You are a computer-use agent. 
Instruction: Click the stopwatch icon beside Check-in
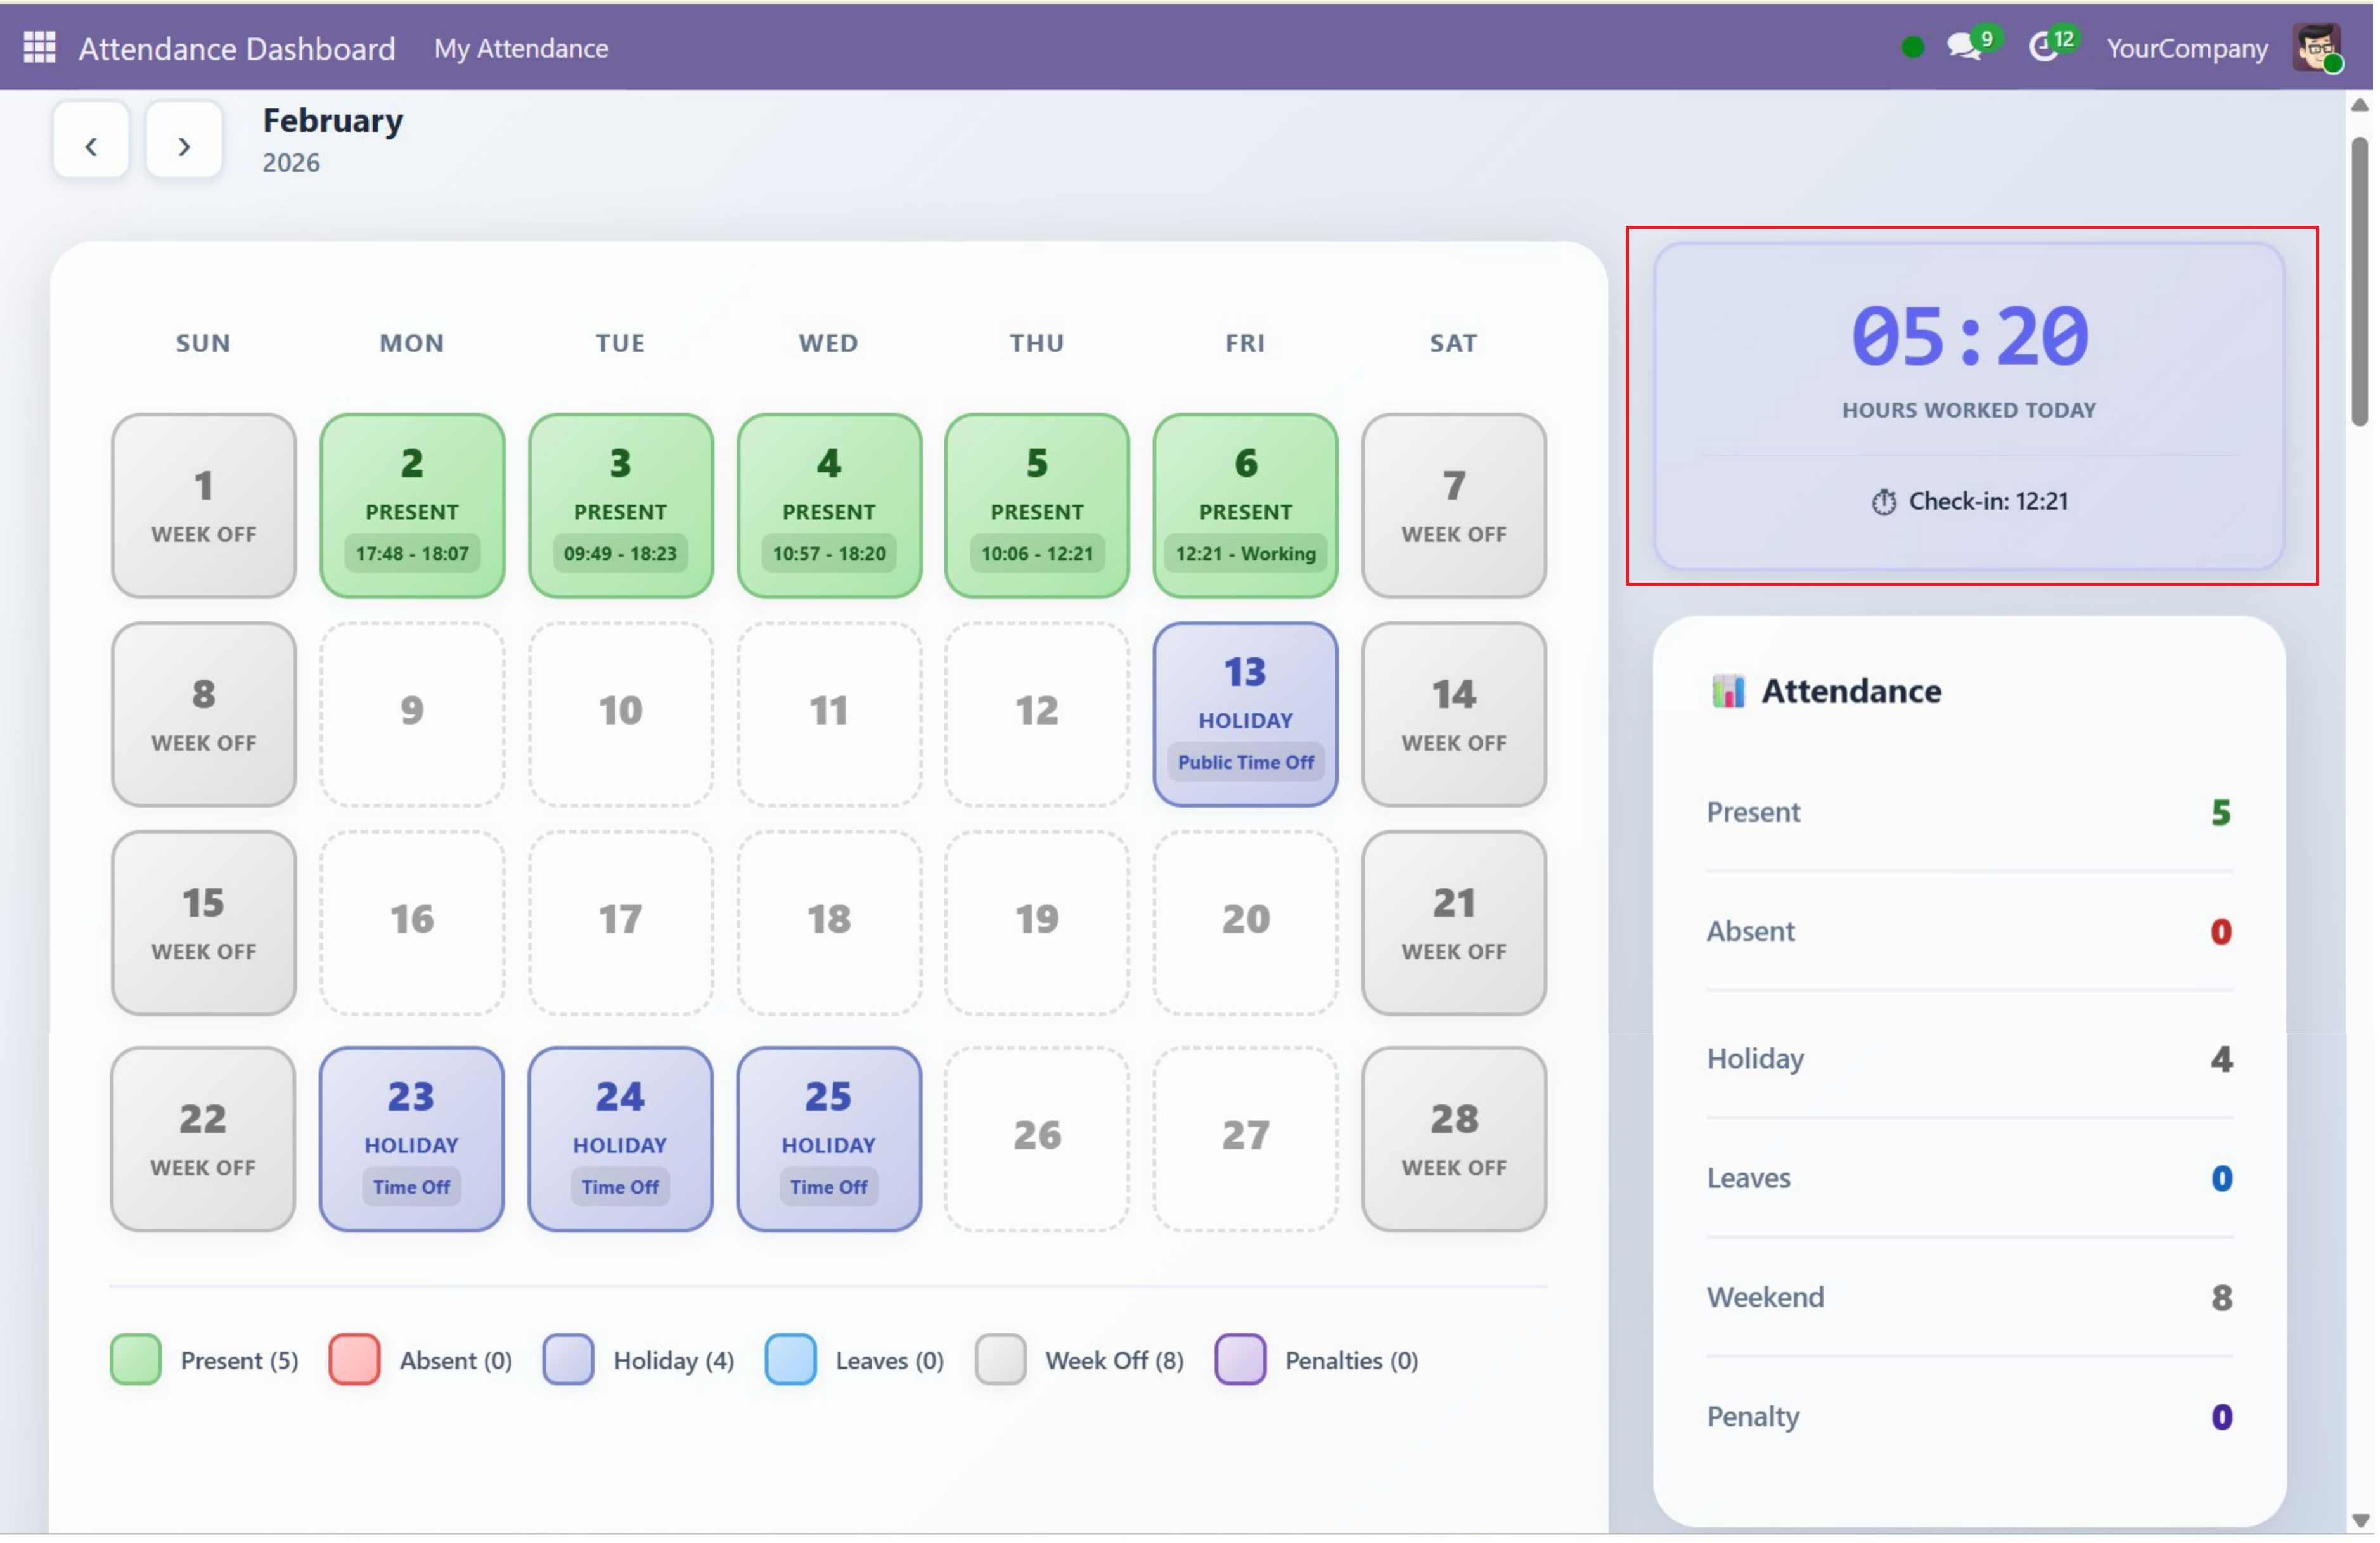[x=1885, y=503]
